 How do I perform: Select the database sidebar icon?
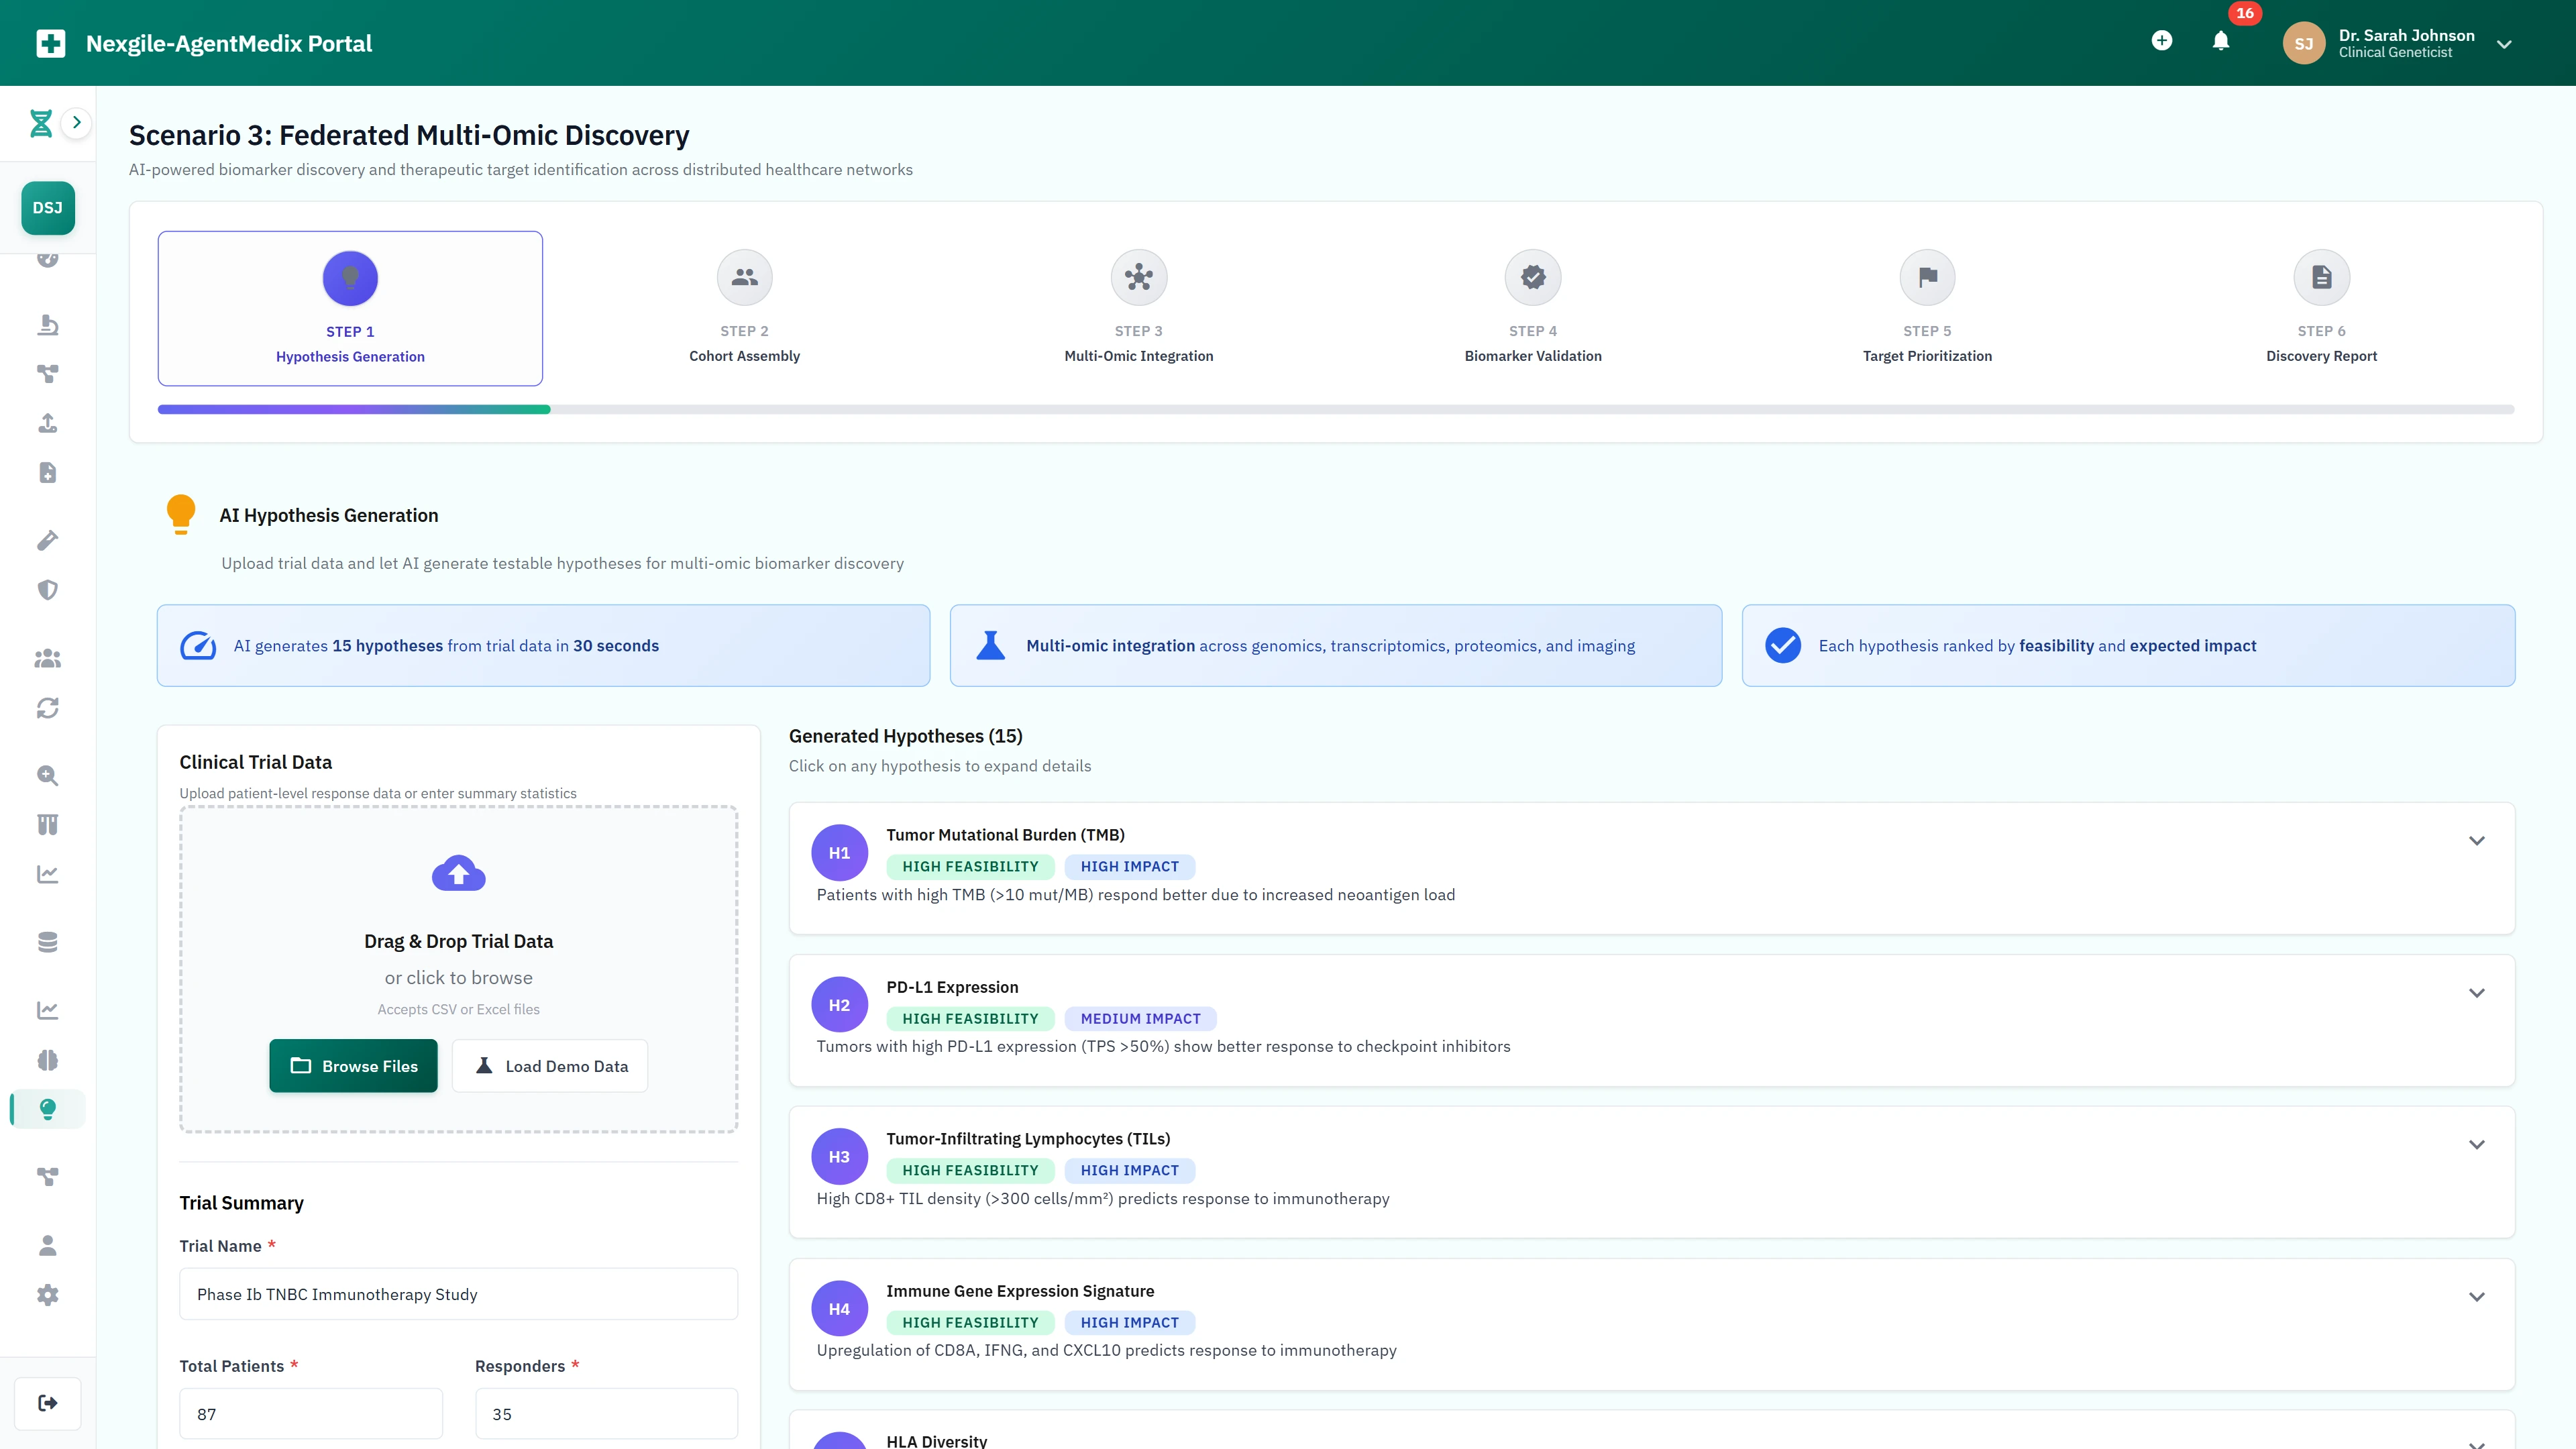47,941
